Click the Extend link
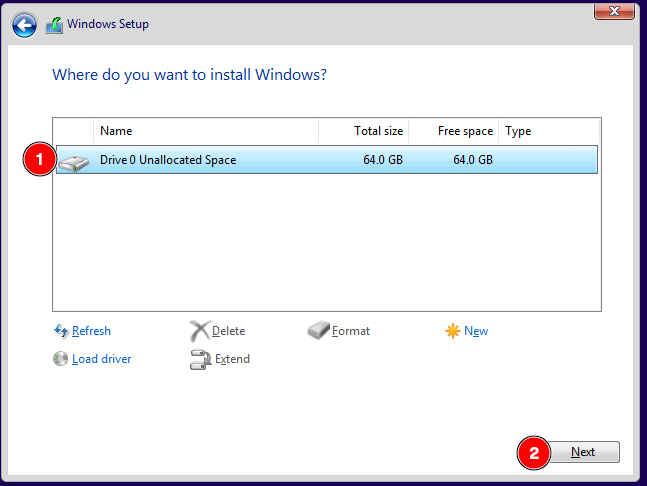The image size is (647, 486). 232,359
